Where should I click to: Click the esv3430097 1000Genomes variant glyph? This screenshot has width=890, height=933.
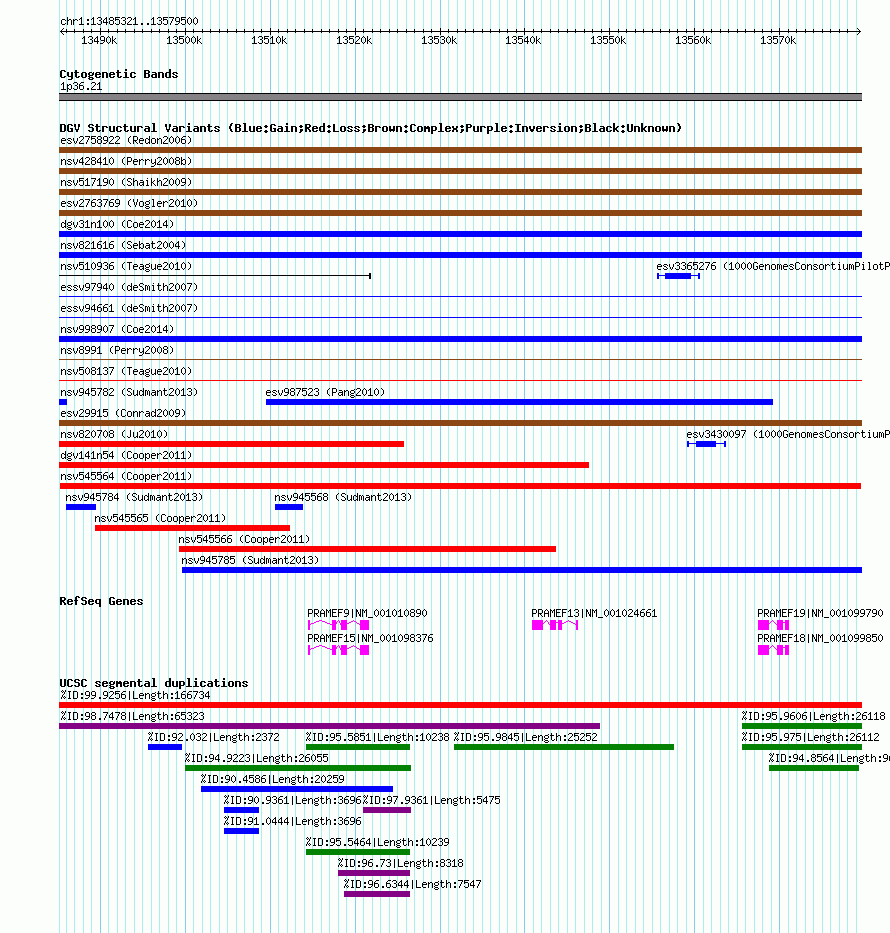[x=706, y=444]
